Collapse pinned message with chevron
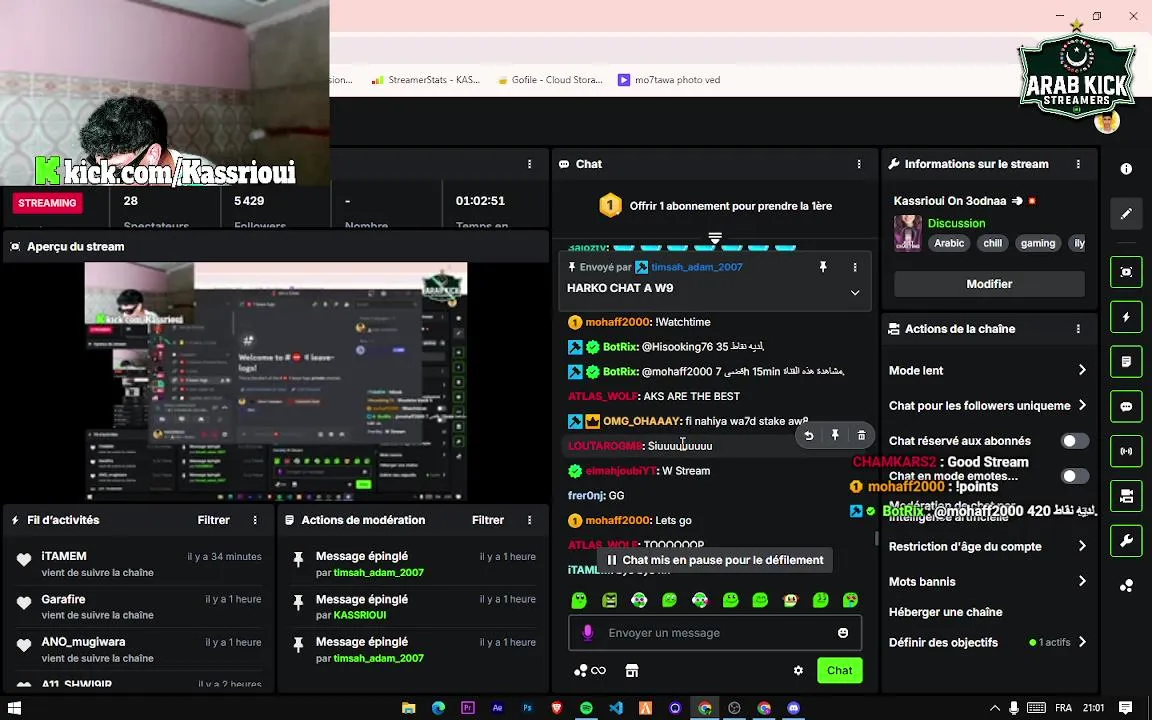Viewport: 1152px width, 720px height. tap(854, 292)
